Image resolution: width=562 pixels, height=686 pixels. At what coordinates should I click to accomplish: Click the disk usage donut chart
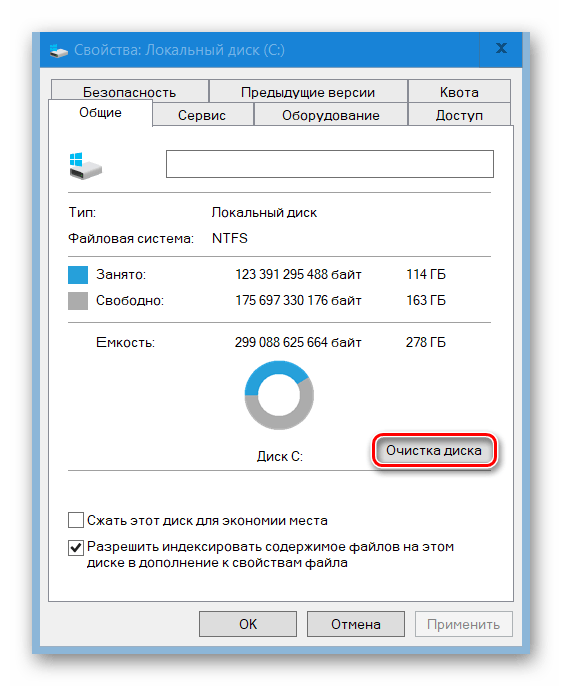pyautogui.click(x=279, y=396)
